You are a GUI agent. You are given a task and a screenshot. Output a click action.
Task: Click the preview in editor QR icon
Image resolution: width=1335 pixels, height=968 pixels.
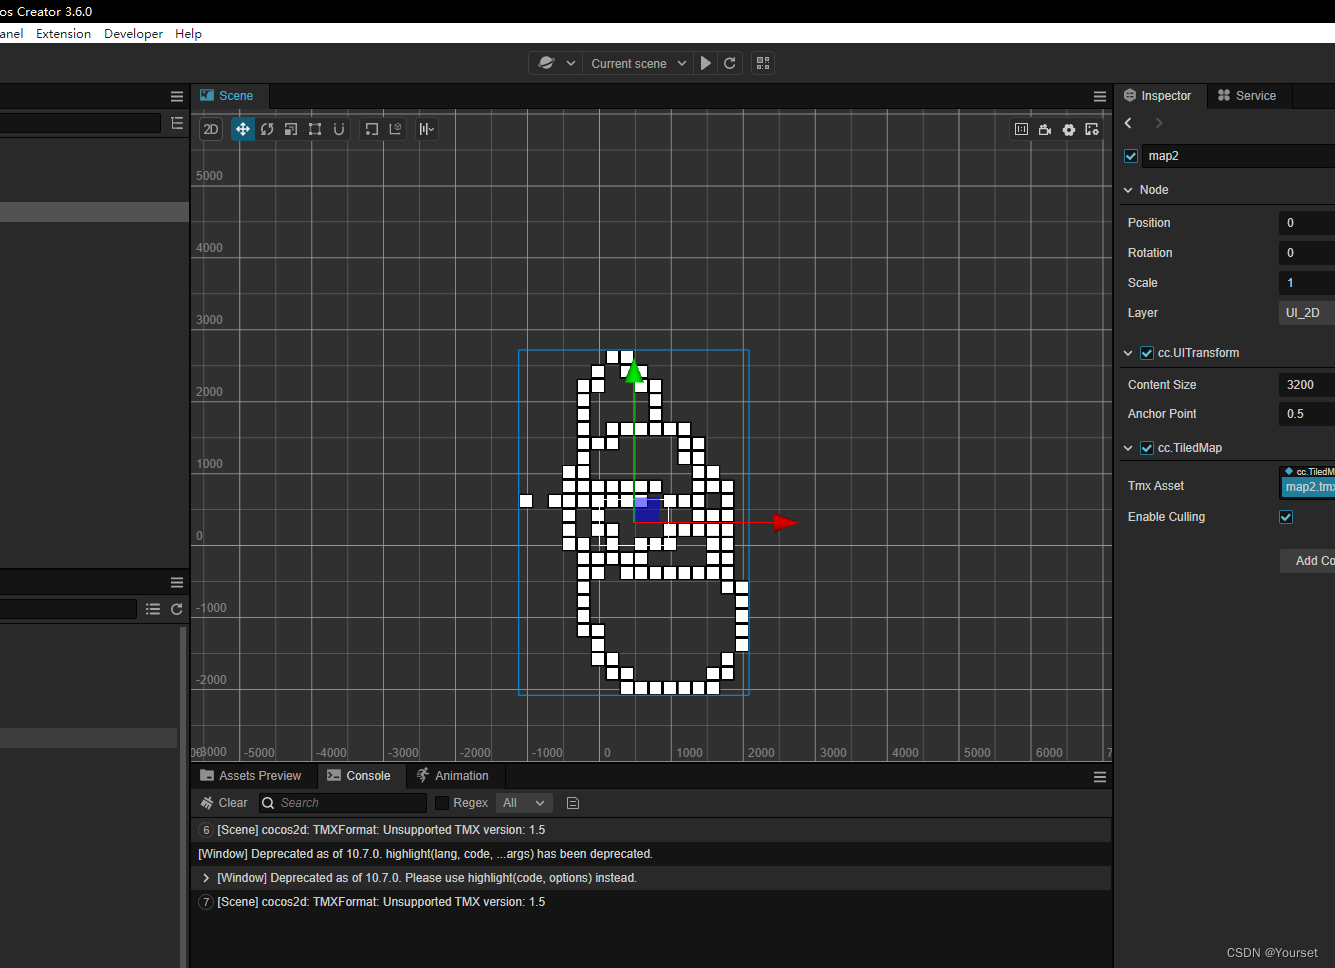(762, 63)
